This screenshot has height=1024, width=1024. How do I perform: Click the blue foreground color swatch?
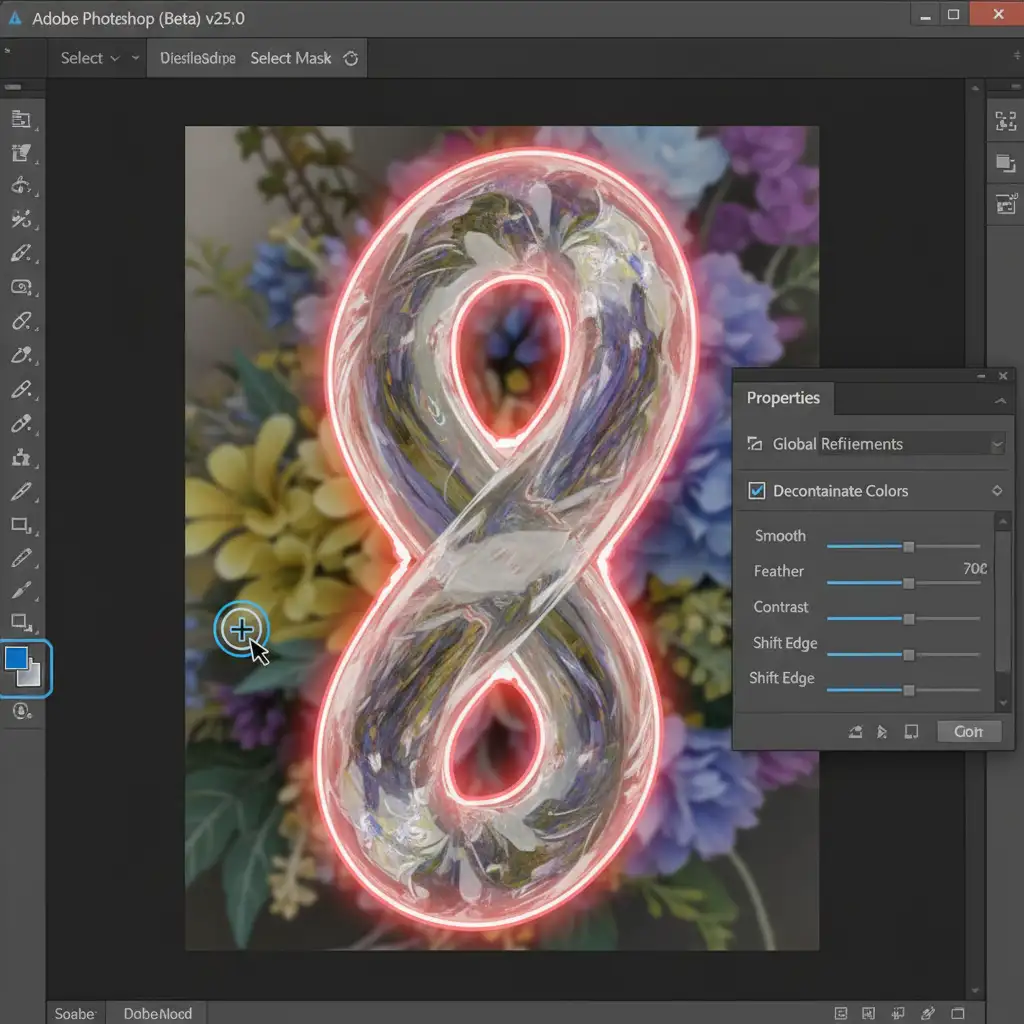tap(17, 659)
